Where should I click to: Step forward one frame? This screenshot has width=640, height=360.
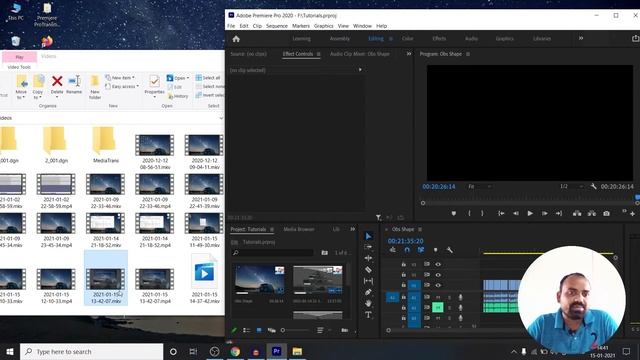click(x=544, y=213)
